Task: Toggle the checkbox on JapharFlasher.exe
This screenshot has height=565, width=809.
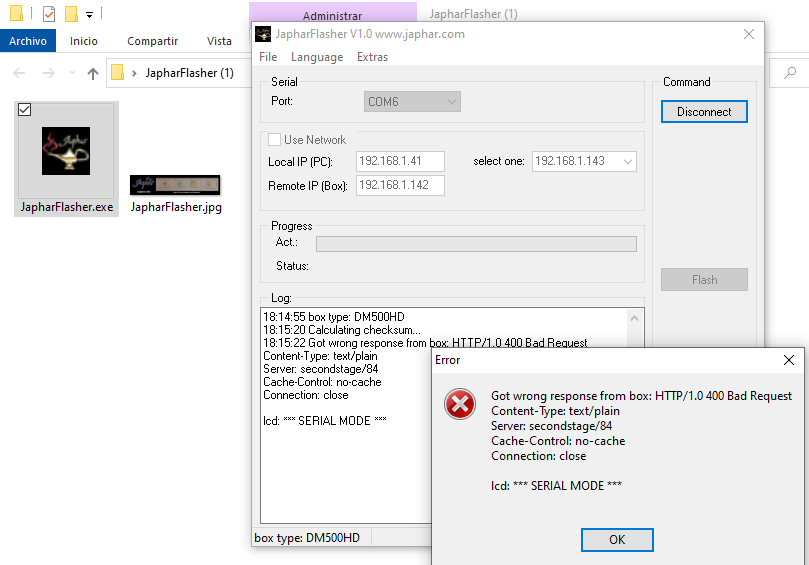Action: [x=24, y=109]
